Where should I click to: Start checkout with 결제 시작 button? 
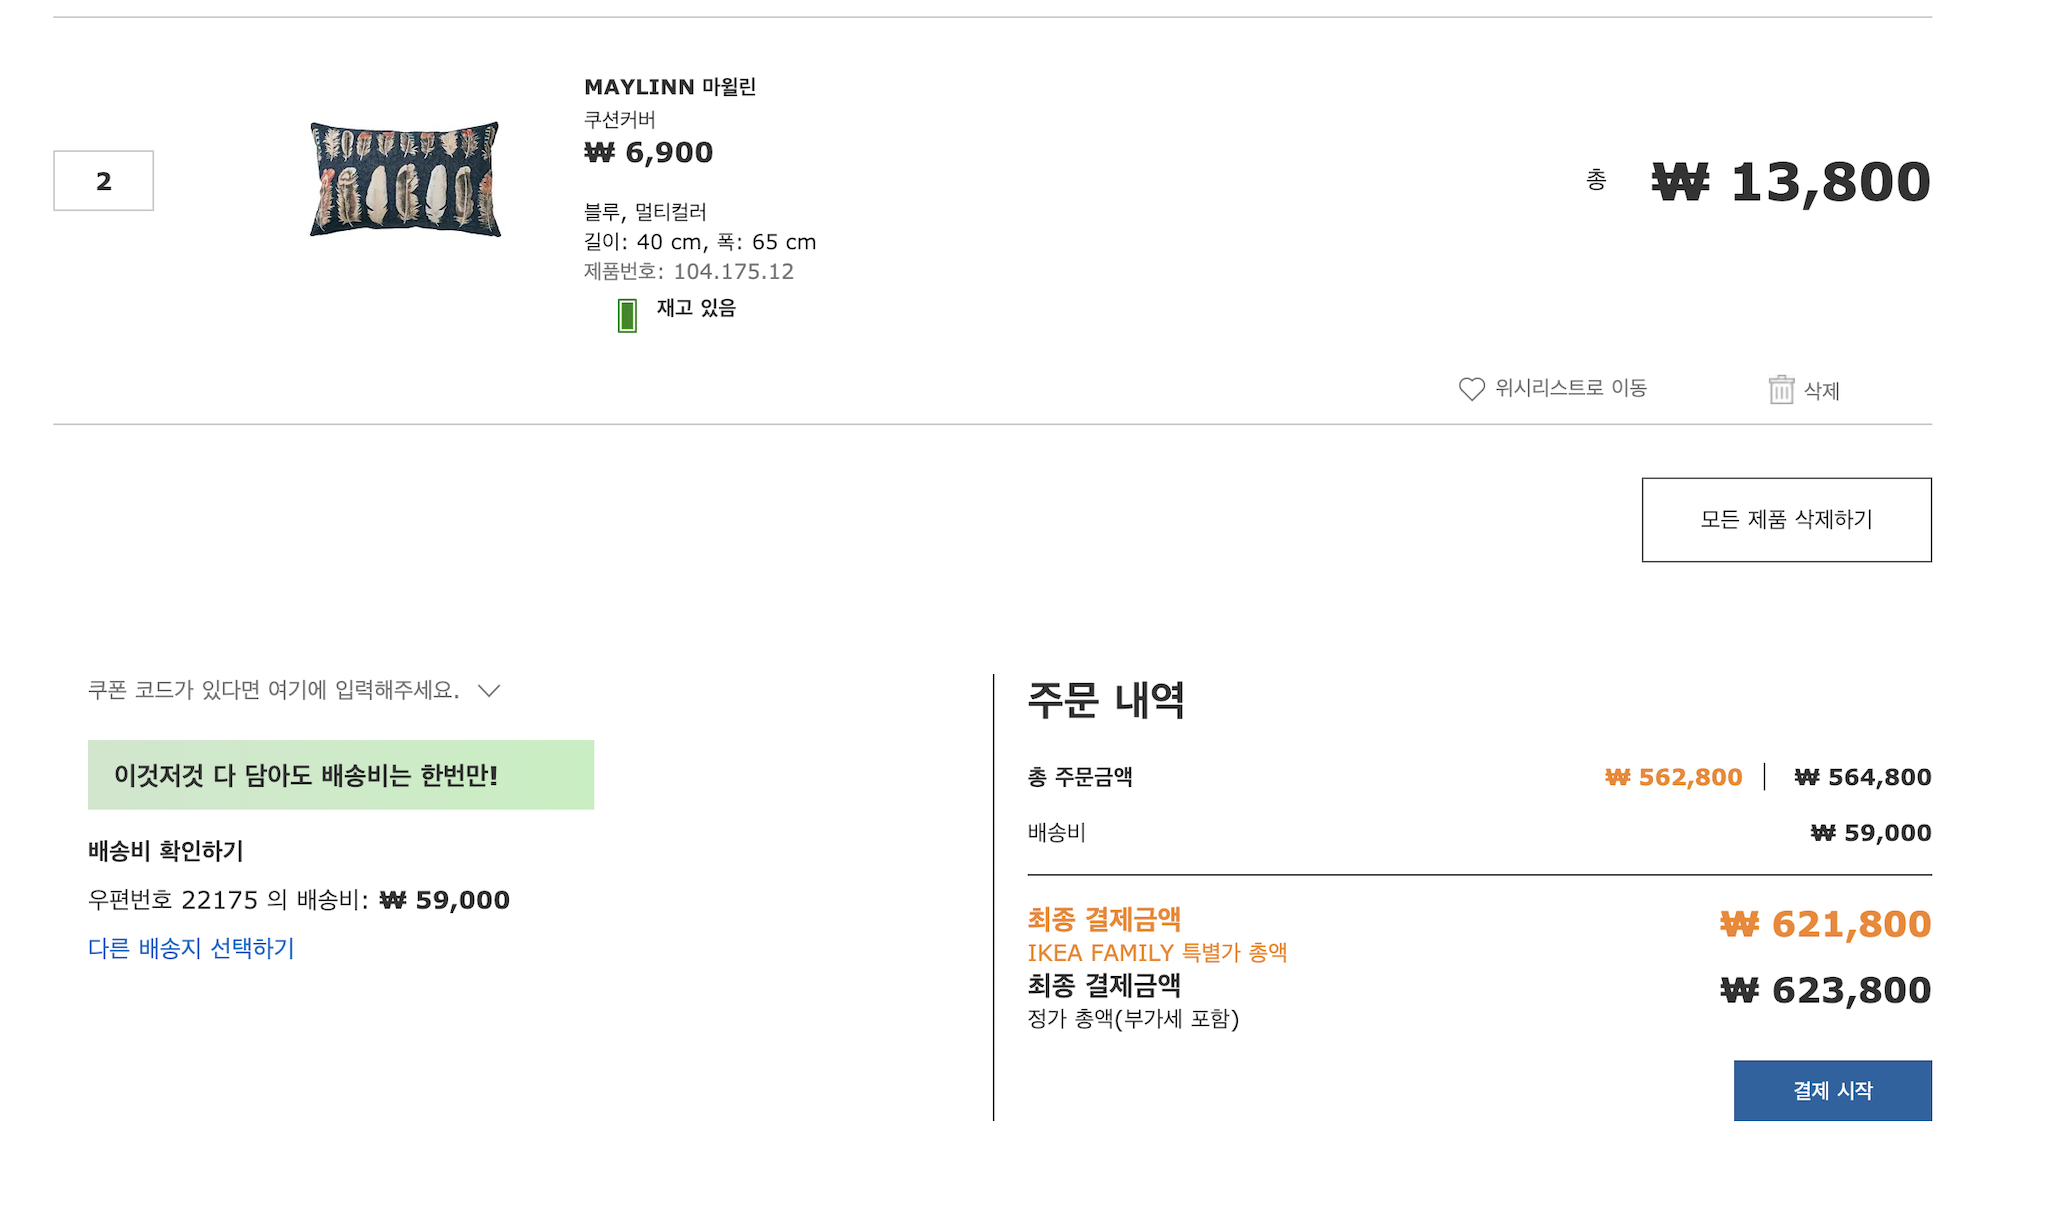(x=1832, y=1090)
